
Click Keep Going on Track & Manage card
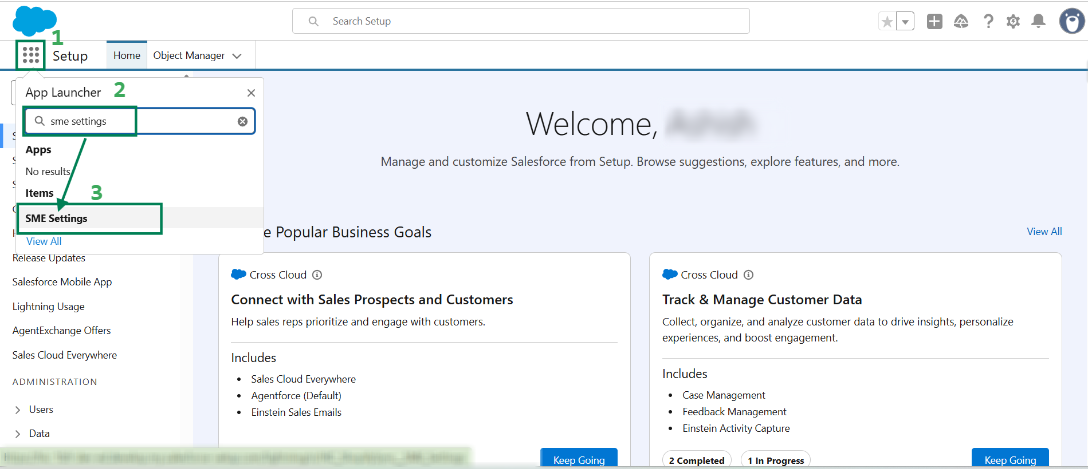[1010, 459]
